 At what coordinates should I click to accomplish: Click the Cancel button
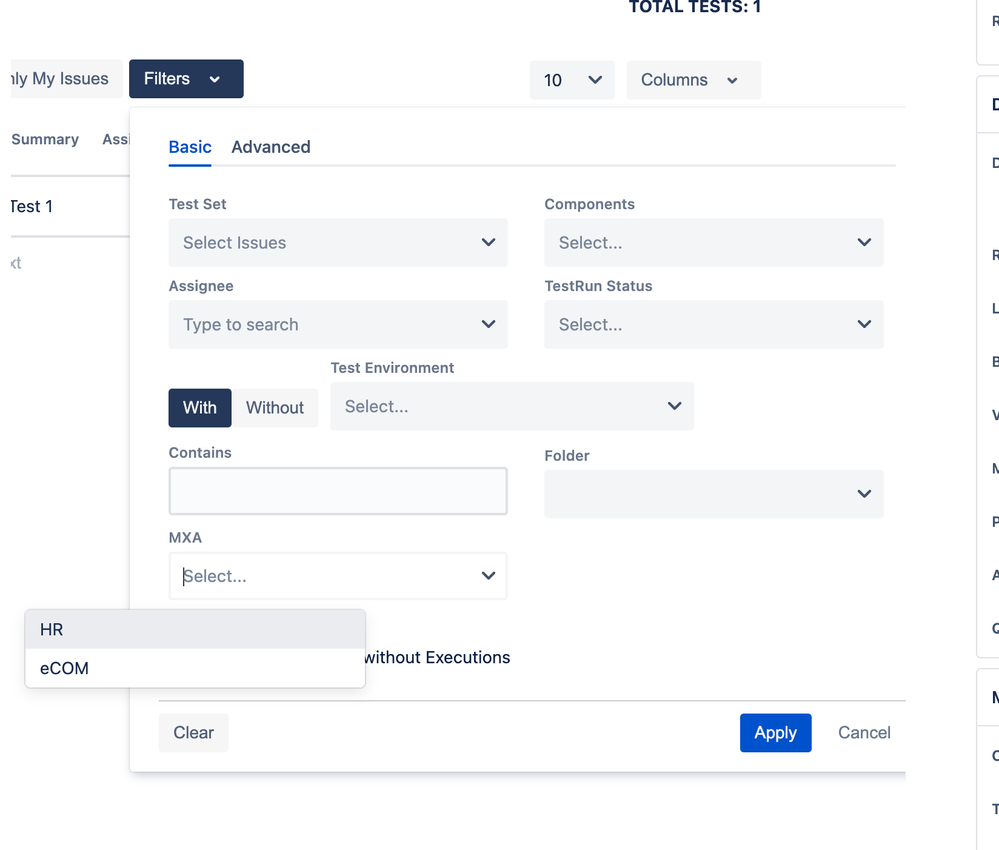[x=864, y=733]
